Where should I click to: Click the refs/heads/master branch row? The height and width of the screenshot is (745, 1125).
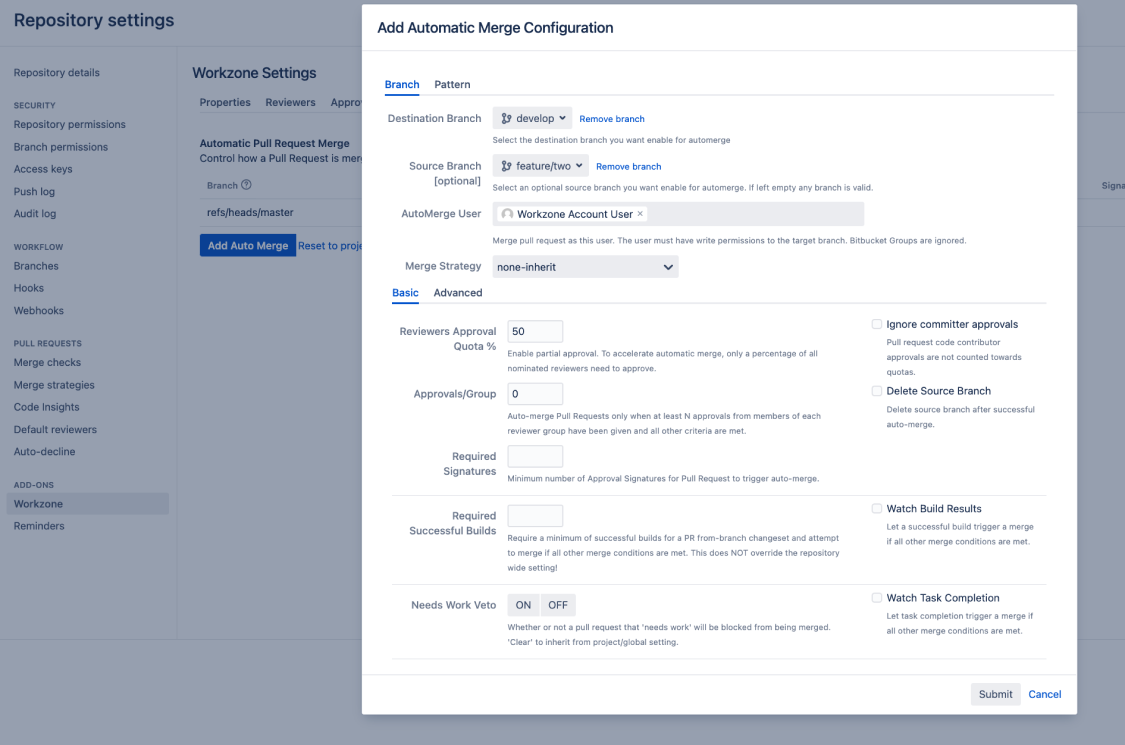pyautogui.click(x=250, y=212)
